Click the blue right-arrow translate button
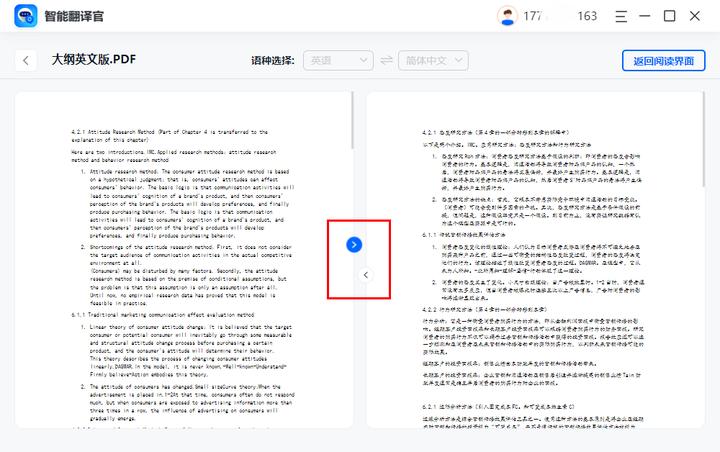This screenshot has height=452, width=720. click(x=354, y=244)
